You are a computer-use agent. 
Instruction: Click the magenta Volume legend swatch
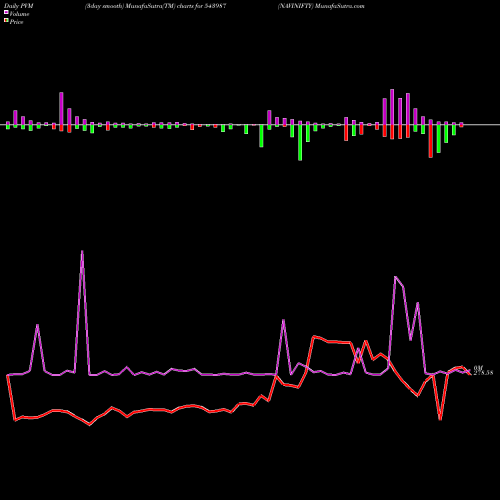6,13
